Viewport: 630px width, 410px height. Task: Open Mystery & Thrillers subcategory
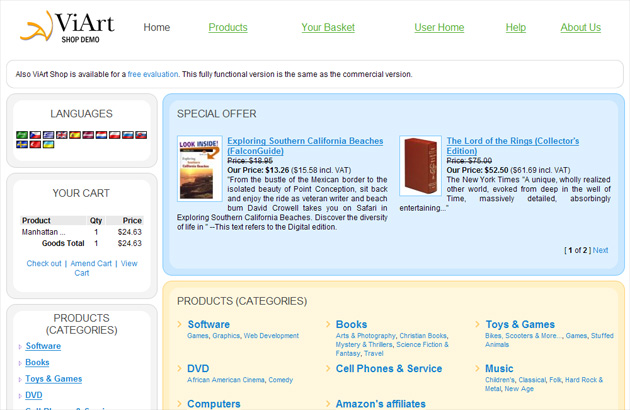(364, 345)
